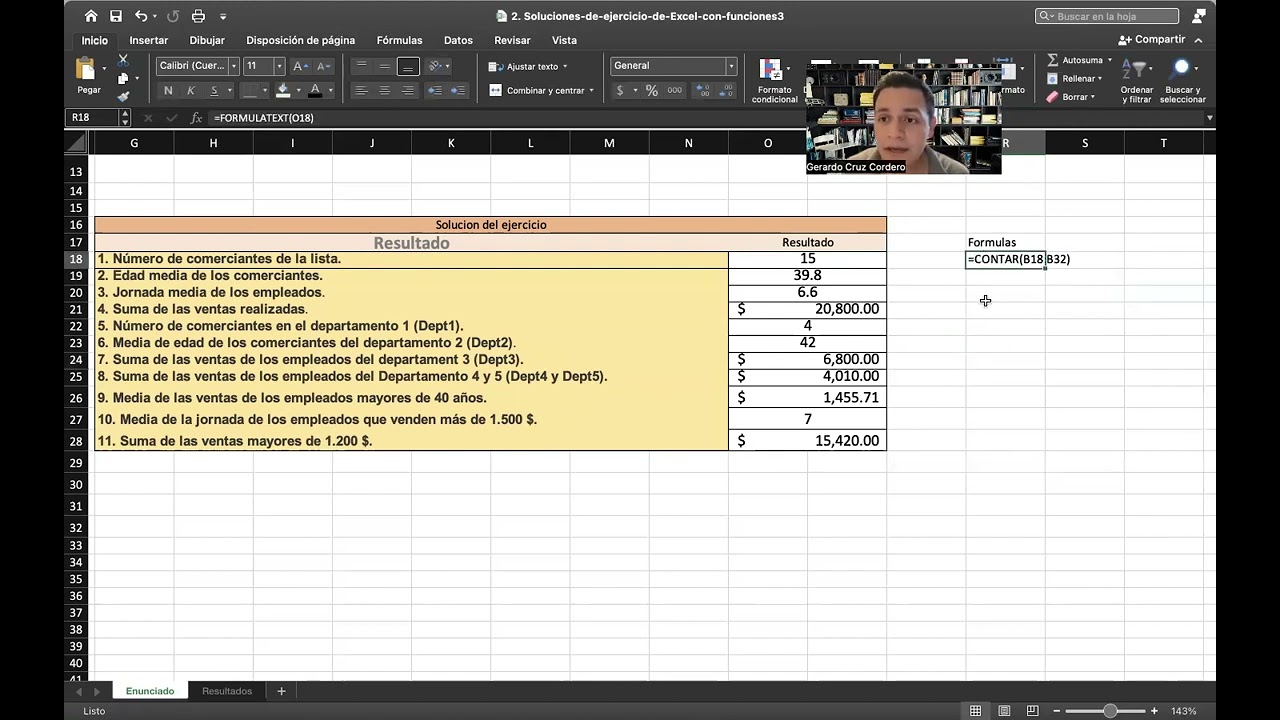
Task: Expand the Autosuma dropdown arrow
Action: click(1109, 60)
